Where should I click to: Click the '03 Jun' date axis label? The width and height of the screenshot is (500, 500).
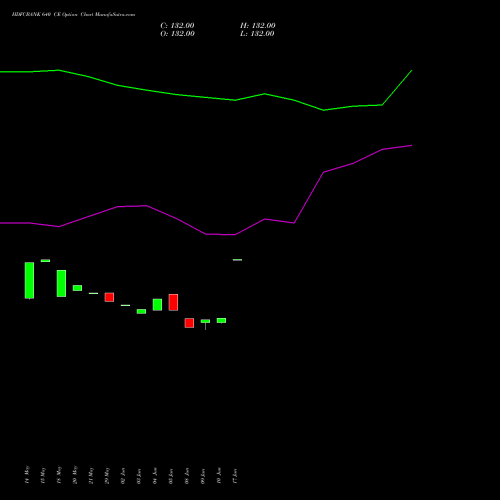(x=139, y=475)
